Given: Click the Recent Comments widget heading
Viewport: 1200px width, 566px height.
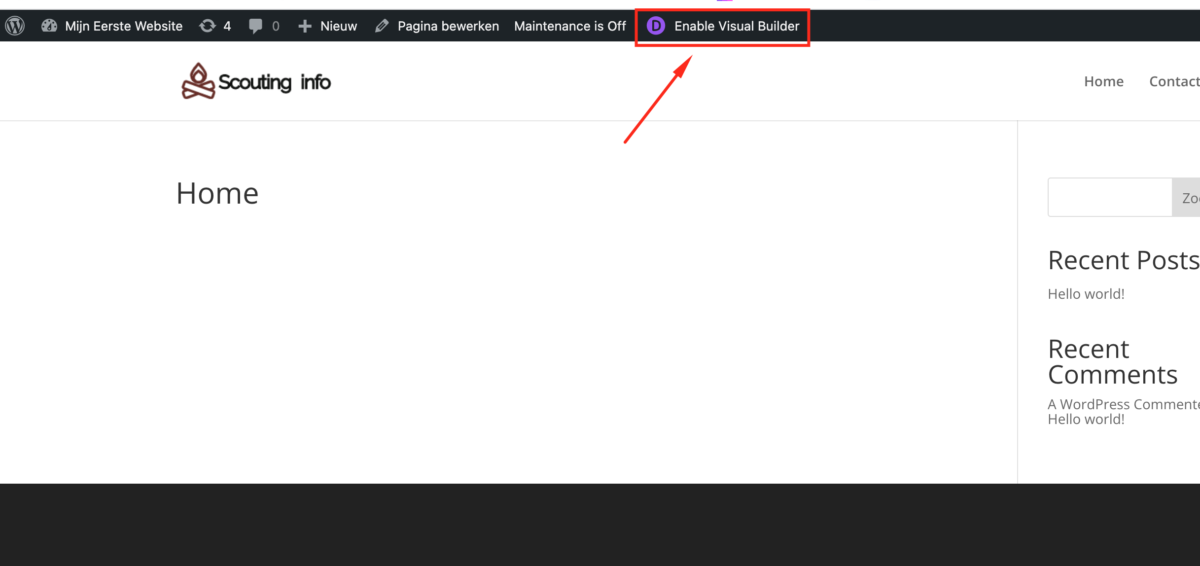Looking at the screenshot, I should 1113,362.
